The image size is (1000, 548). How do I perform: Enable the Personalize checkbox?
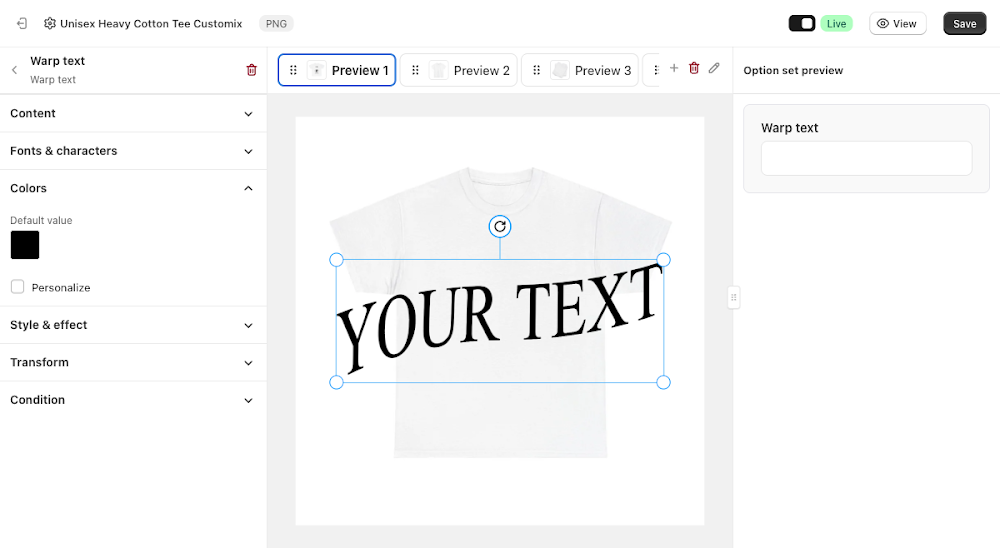pos(18,286)
